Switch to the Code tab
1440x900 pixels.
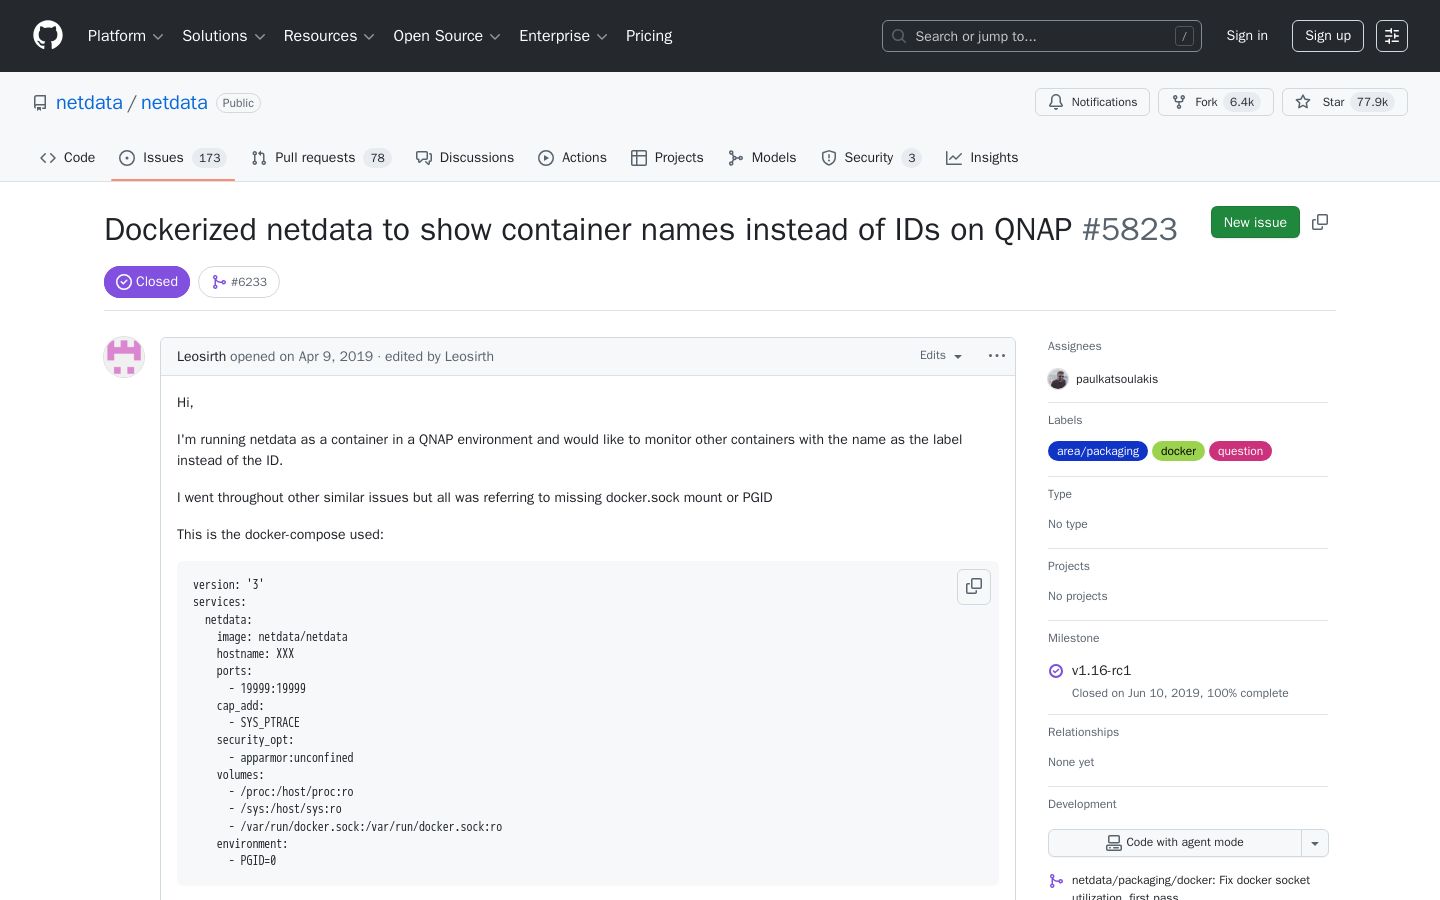[x=68, y=158]
